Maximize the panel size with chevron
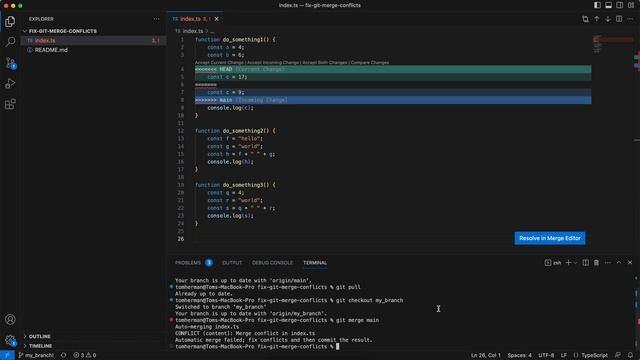Screen dimensions: 640x360 click(619, 263)
